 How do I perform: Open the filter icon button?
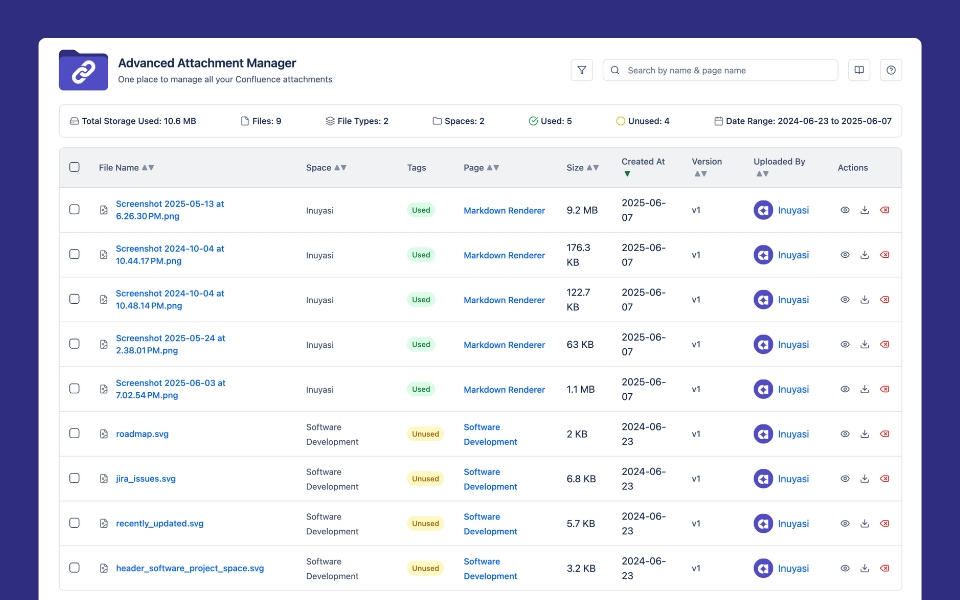pos(582,70)
